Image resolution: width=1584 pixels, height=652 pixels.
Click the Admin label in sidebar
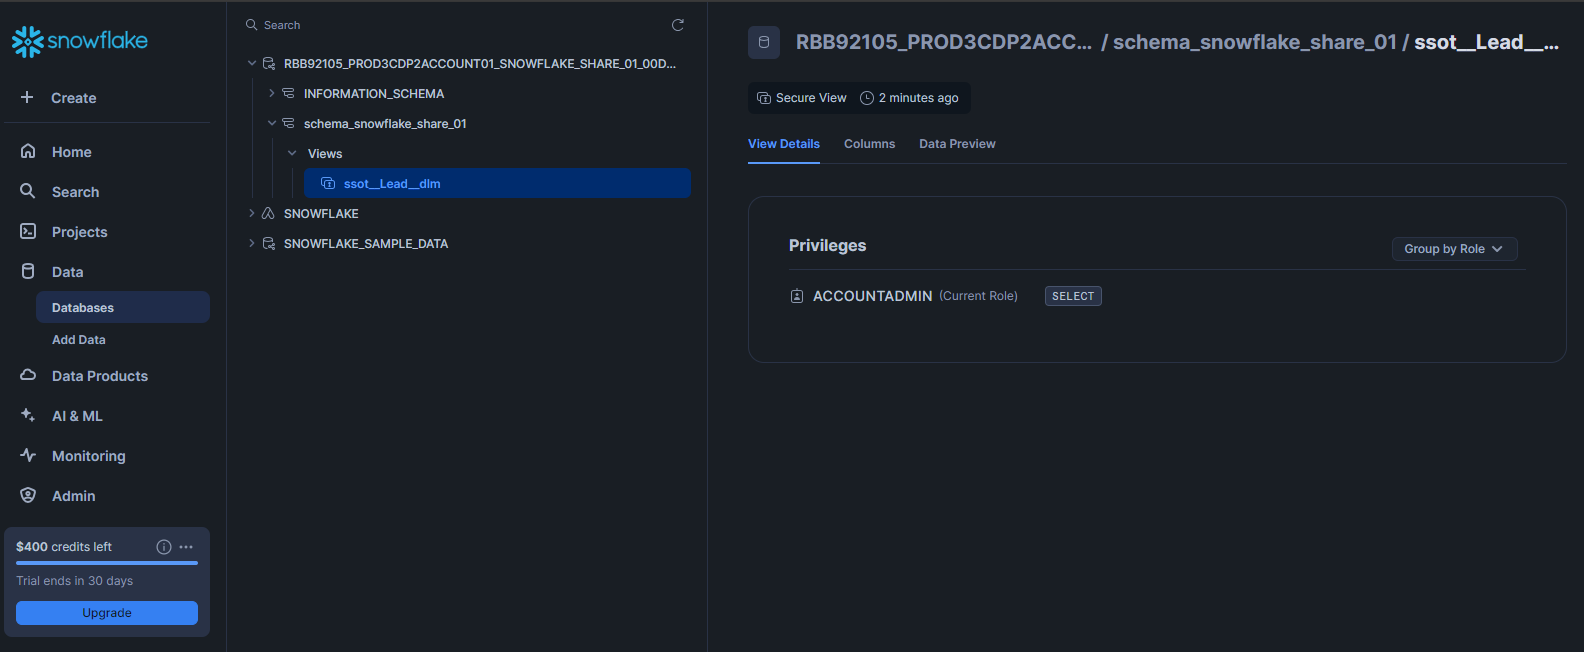74,496
